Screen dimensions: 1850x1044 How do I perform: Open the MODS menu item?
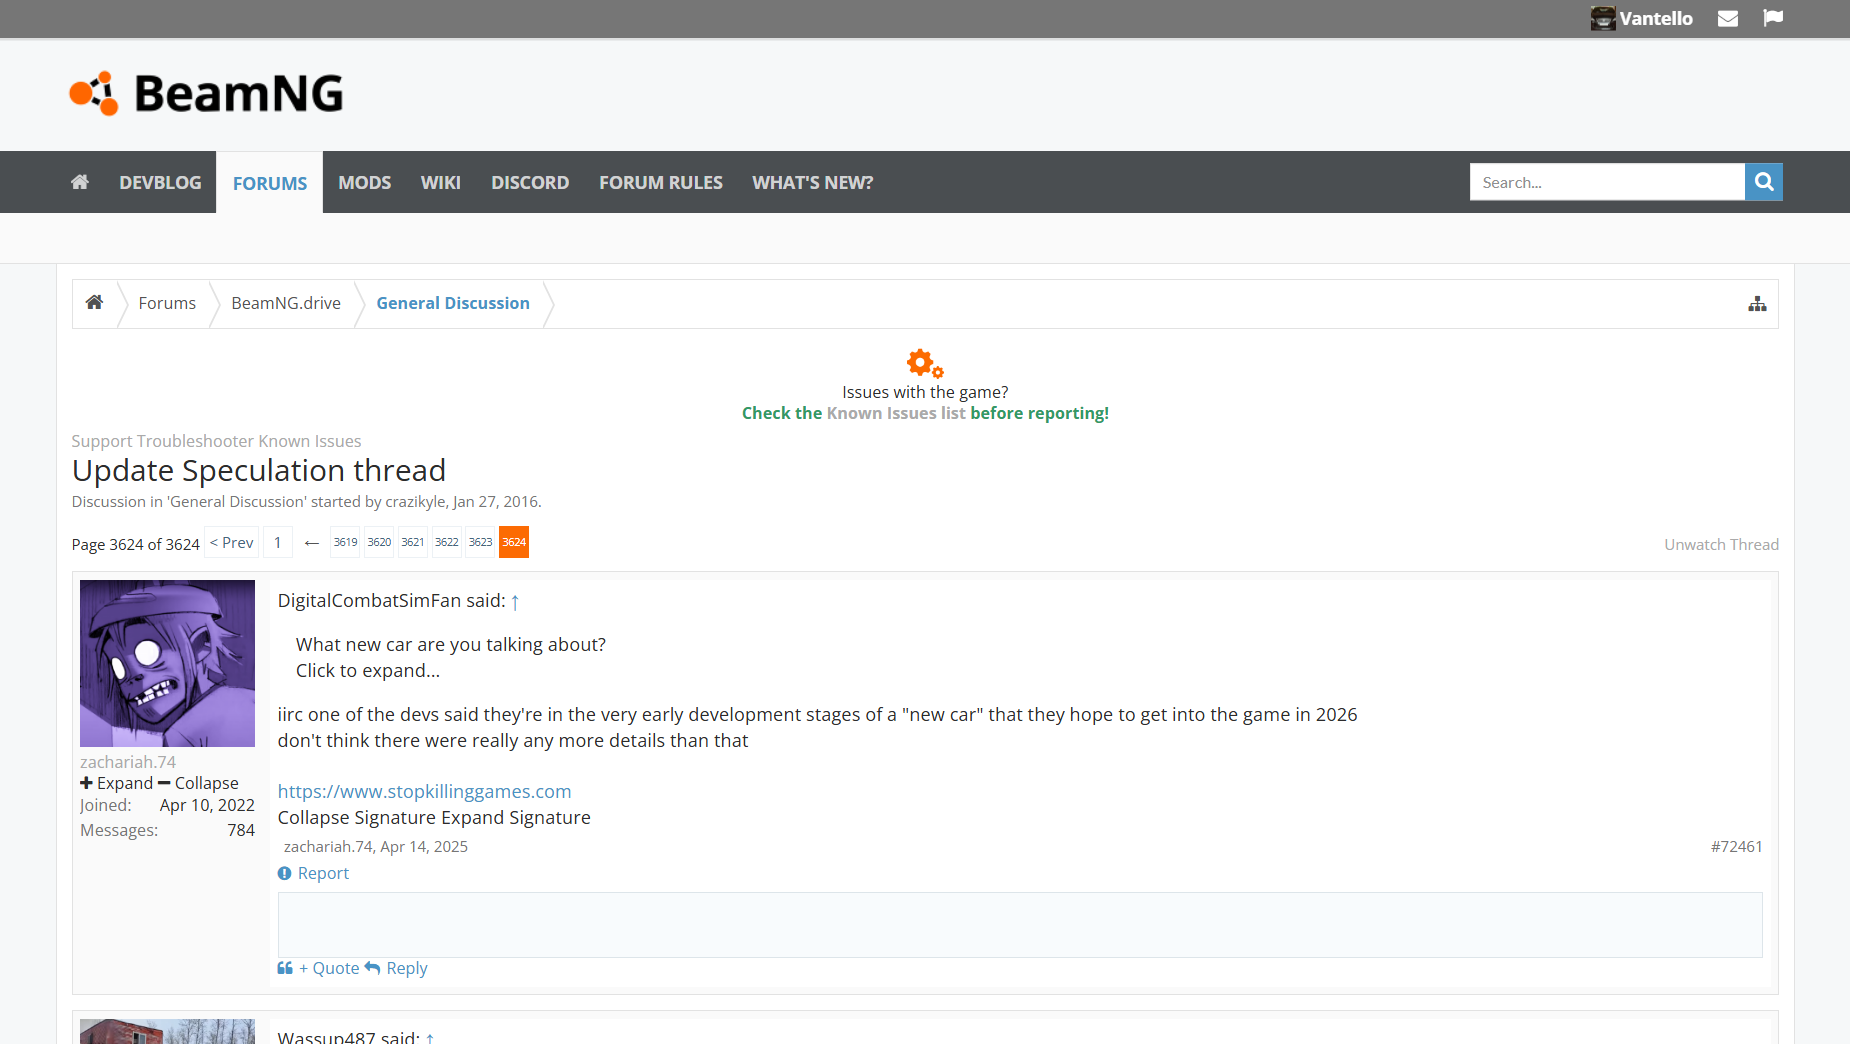click(x=365, y=182)
